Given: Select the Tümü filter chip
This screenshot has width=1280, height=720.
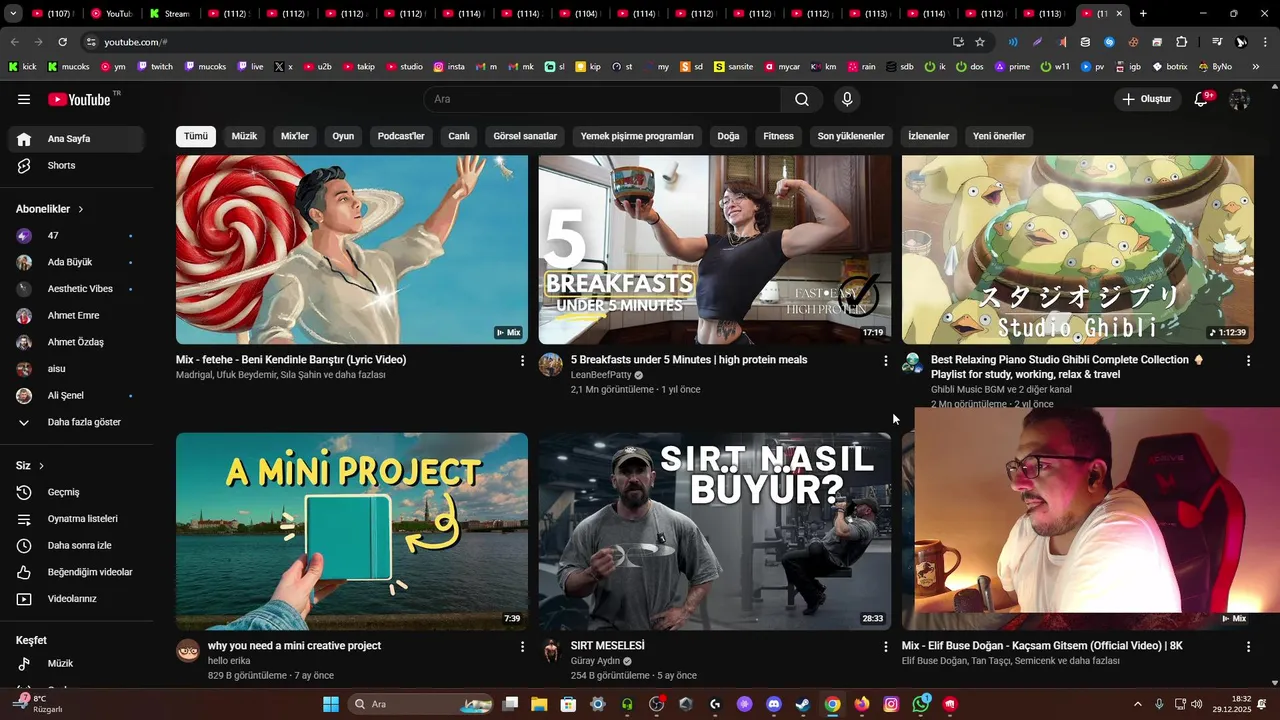Looking at the screenshot, I should (x=196, y=136).
